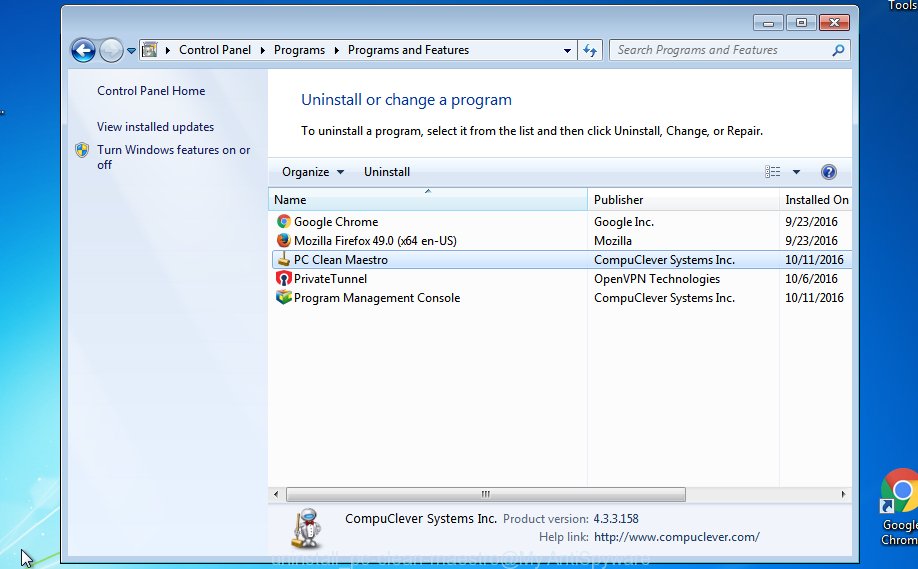Click the PC Clean Maestro icon in list
Screen dimensions: 918x569
pos(283,259)
